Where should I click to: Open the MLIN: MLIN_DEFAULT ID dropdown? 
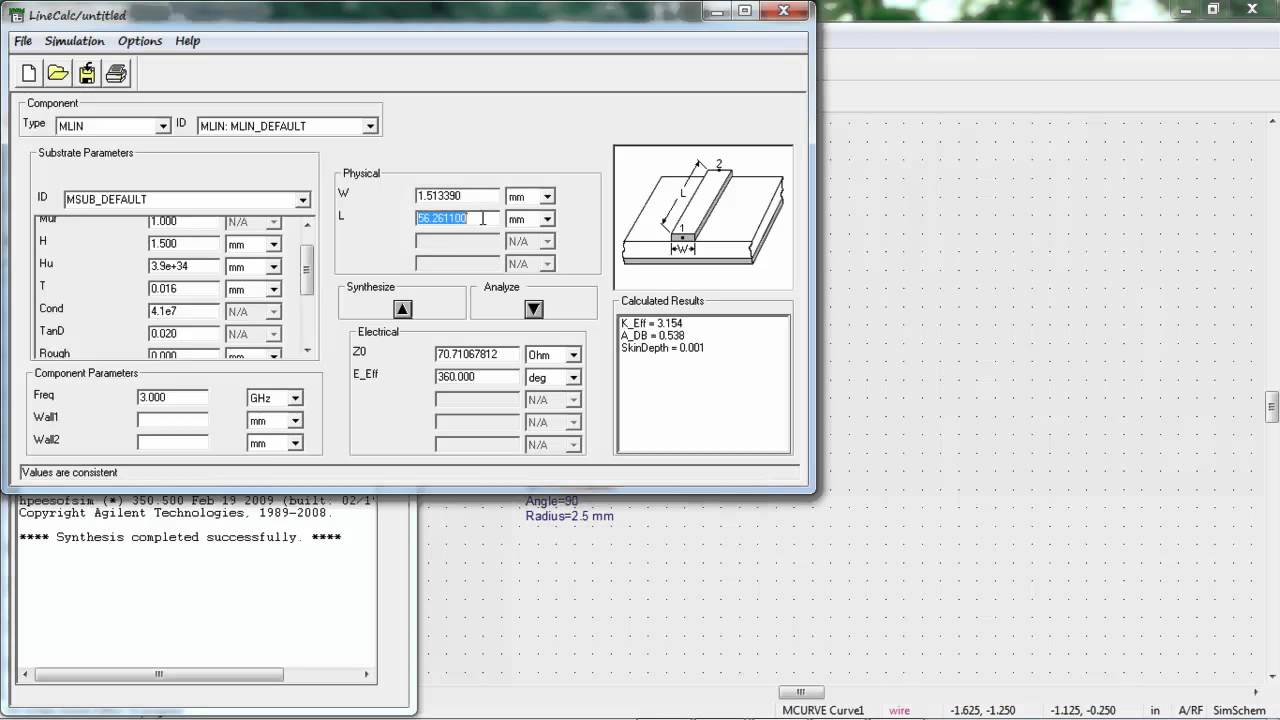click(370, 126)
